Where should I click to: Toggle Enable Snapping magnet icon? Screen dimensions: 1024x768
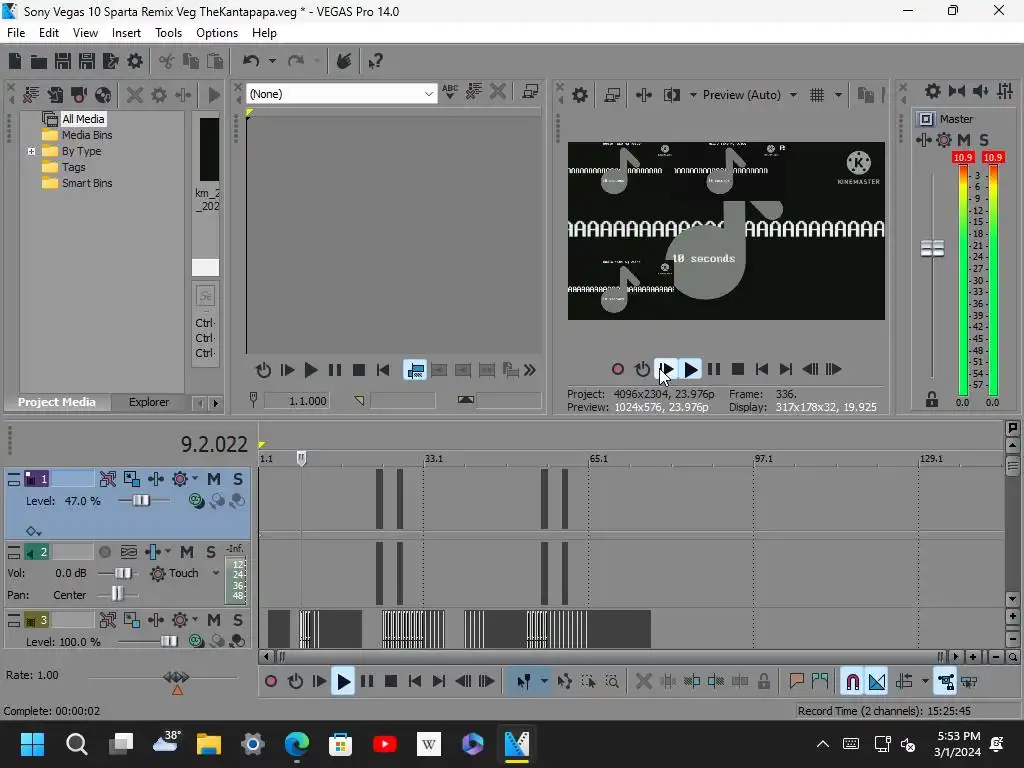click(x=852, y=682)
